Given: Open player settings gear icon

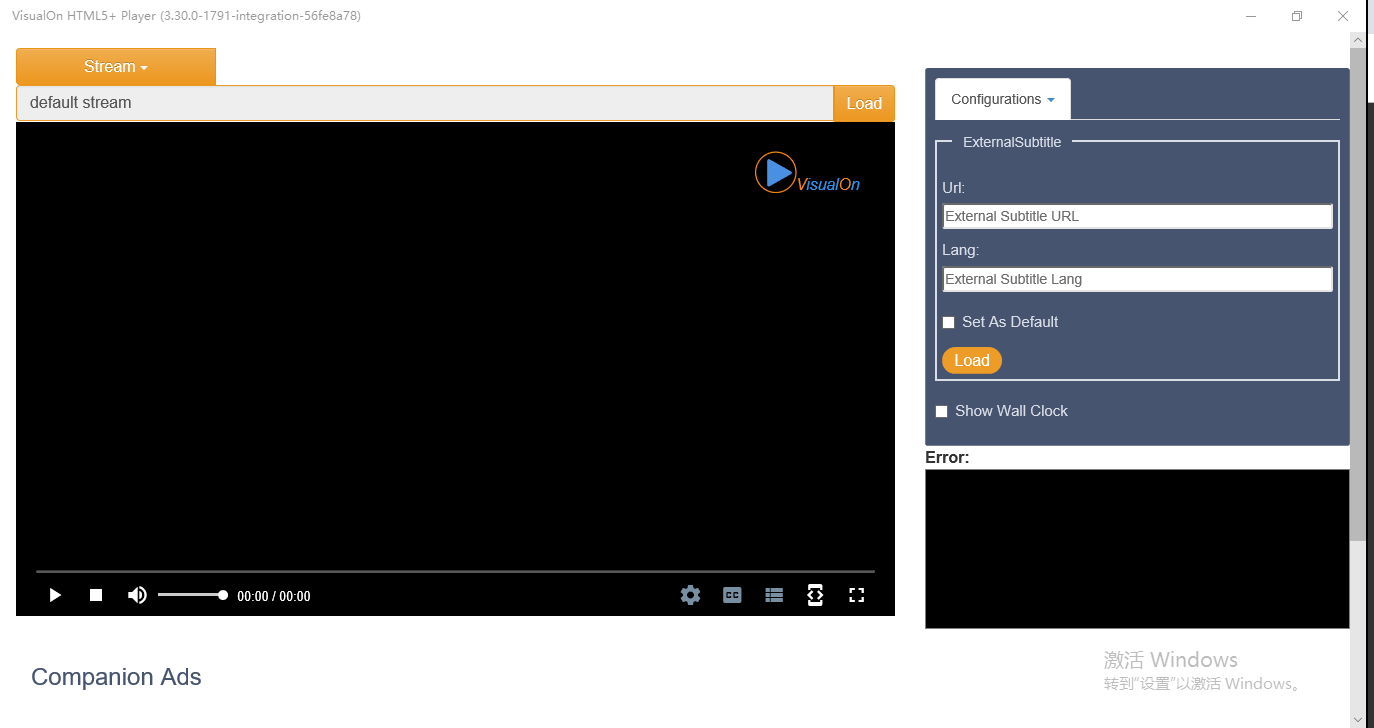Looking at the screenshot, I should tap(690, 595).
